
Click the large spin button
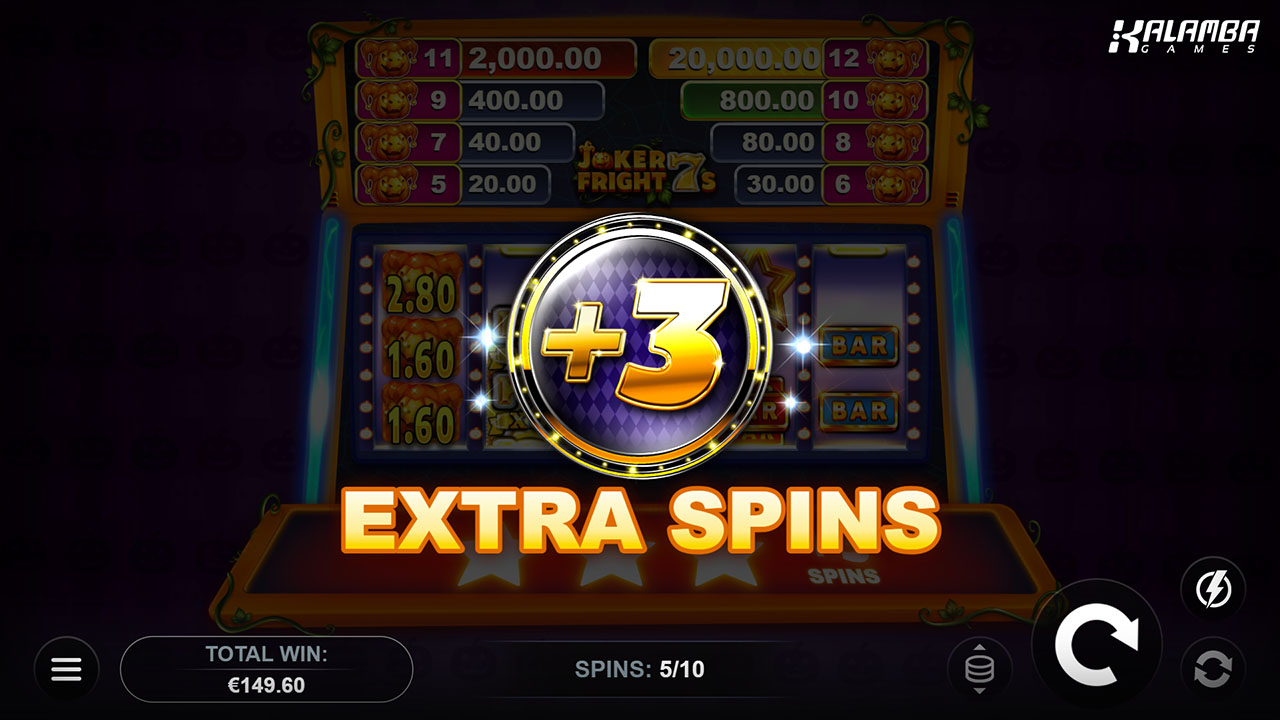[x=1096, y=645]
